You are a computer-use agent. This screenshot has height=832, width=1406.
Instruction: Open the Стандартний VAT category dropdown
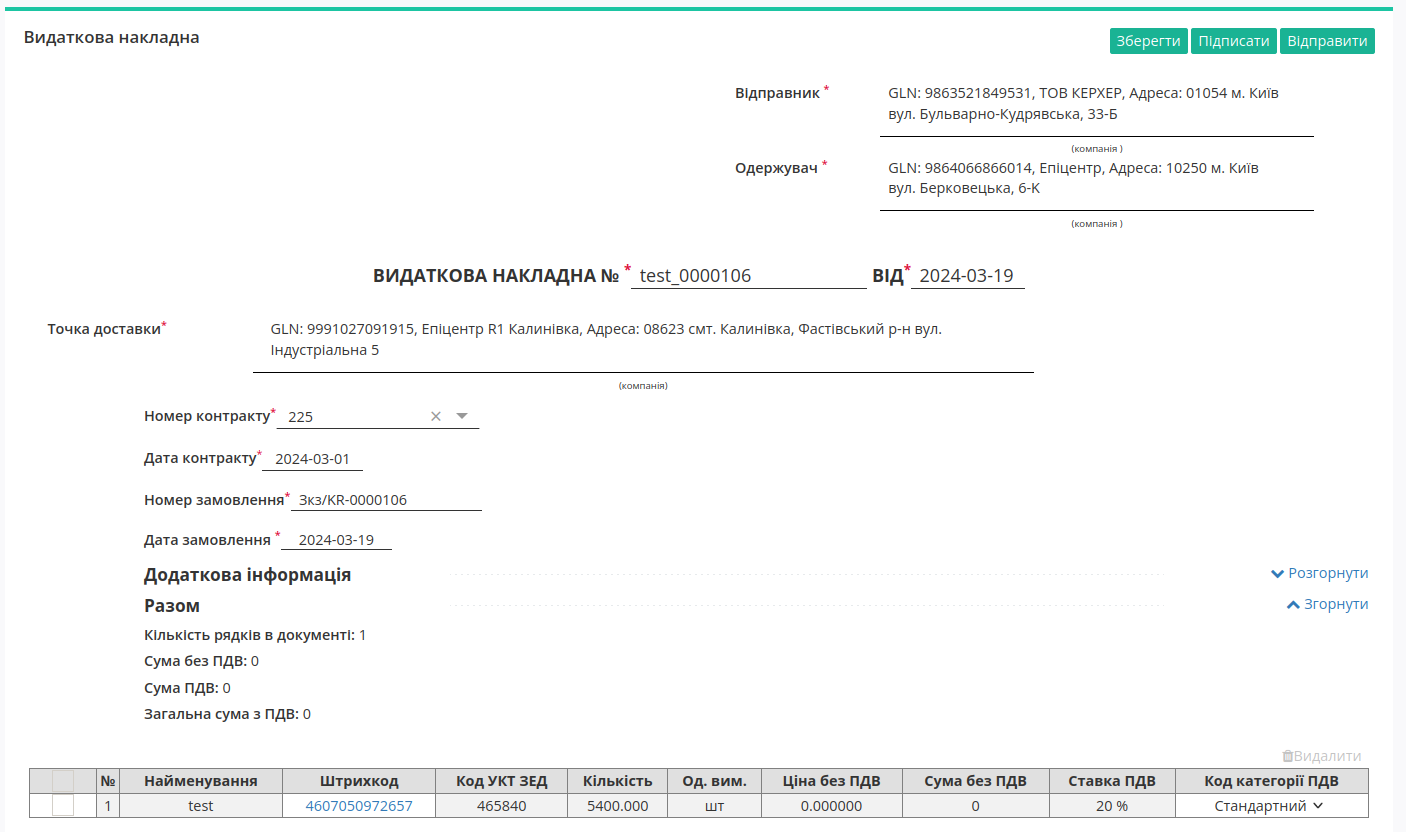coord(1271,806)
